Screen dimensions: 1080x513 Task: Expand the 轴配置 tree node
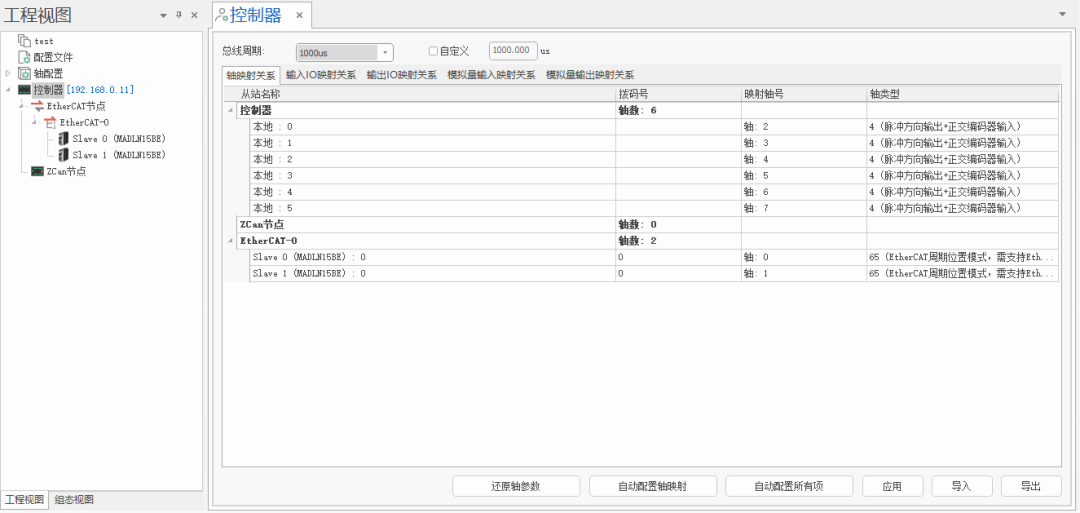[8, 74]
